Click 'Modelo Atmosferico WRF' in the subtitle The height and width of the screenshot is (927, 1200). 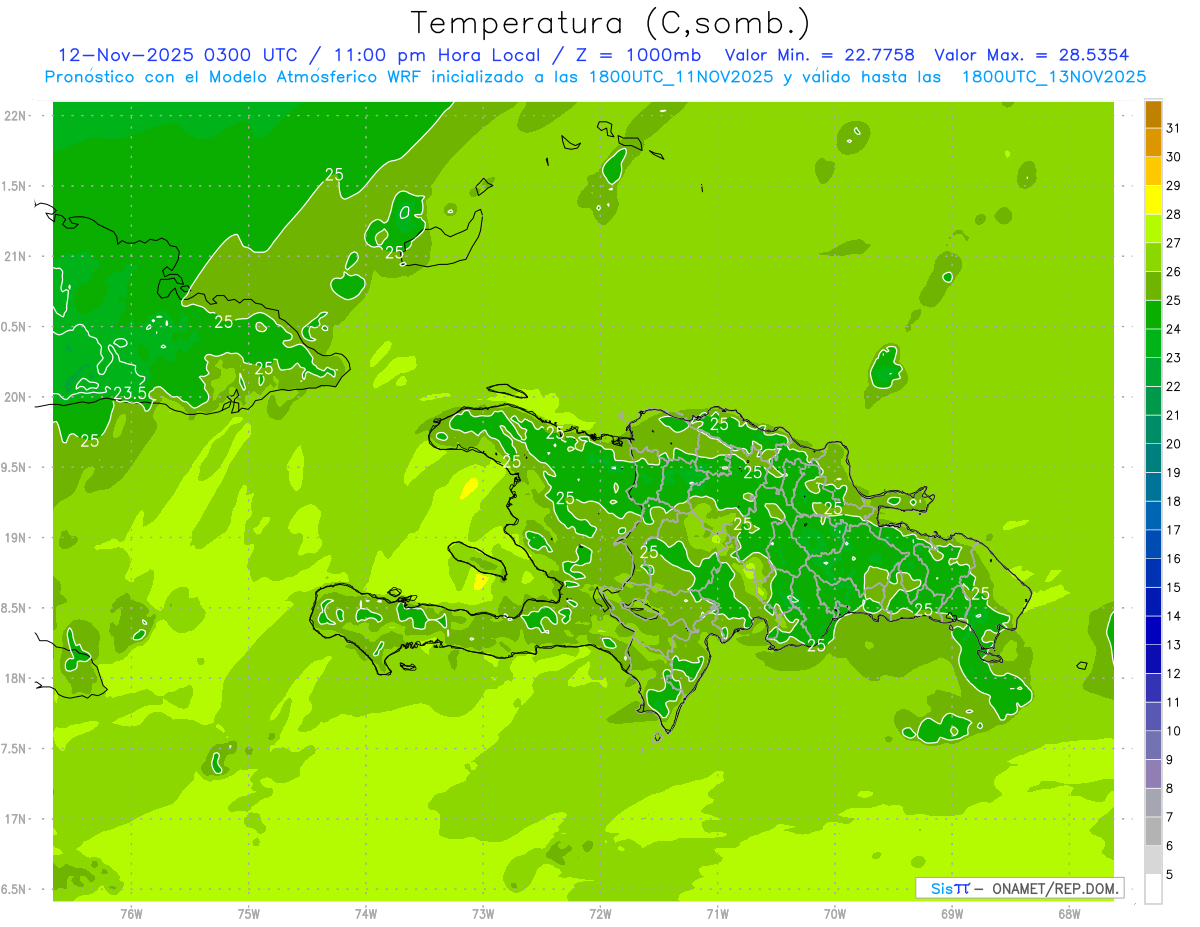point(325,76)
